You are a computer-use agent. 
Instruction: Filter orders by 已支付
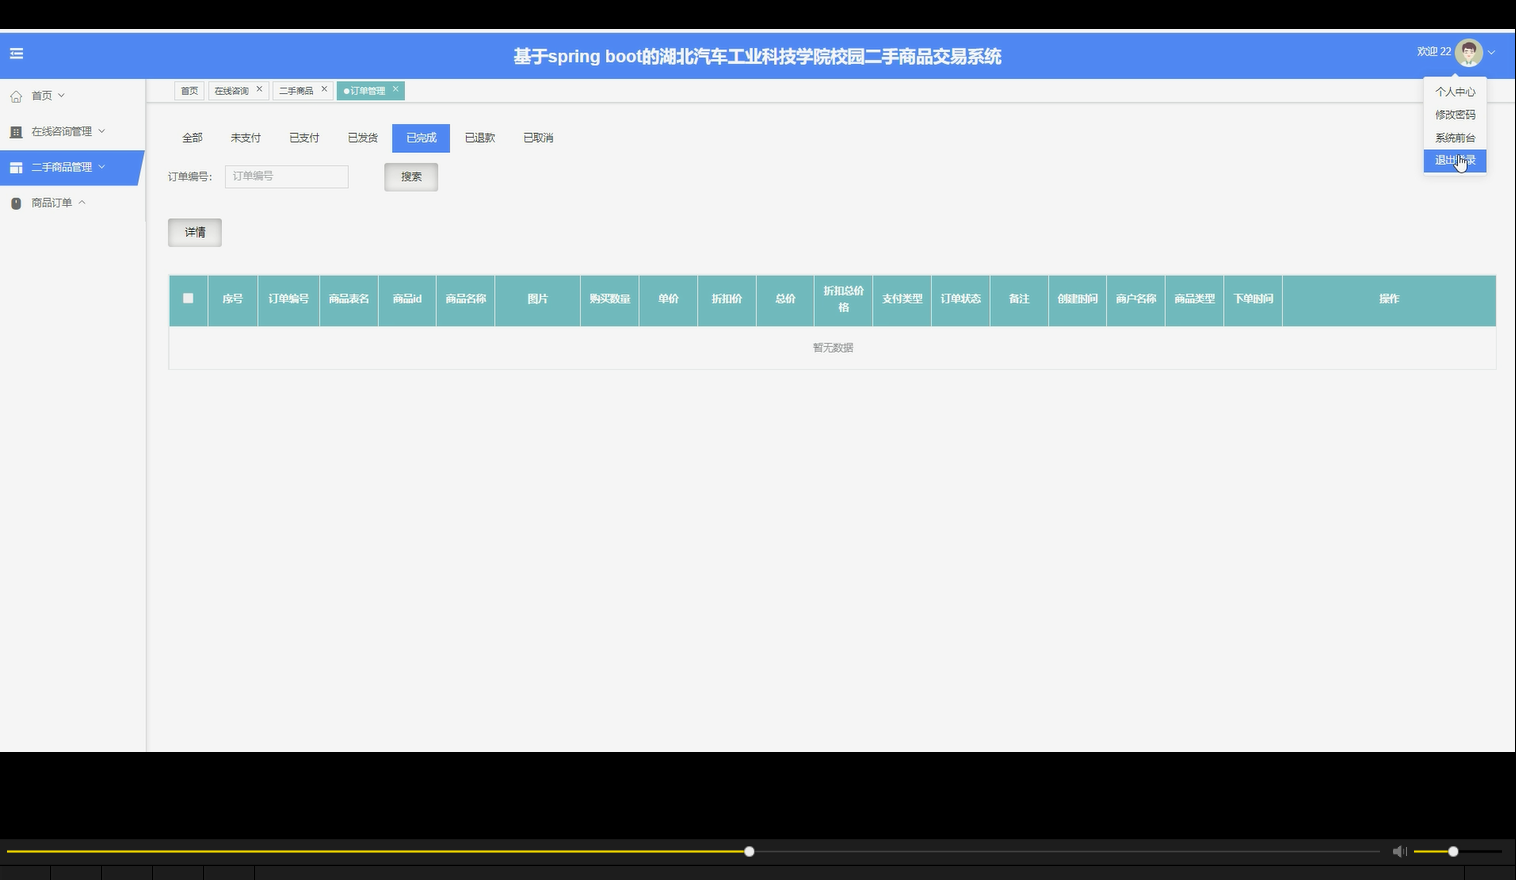click(304, 138)
